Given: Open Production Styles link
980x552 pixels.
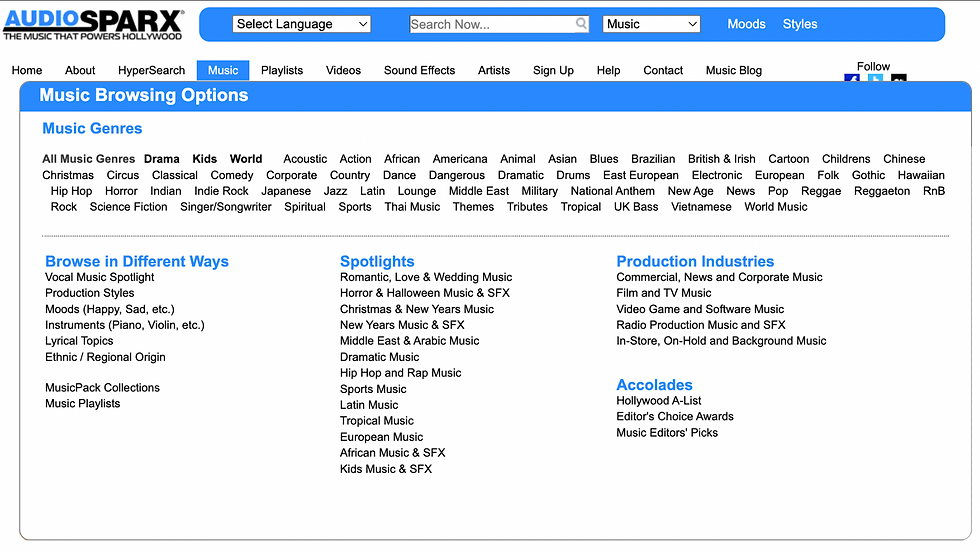Looking at the screenshot, I should point(89,293).
